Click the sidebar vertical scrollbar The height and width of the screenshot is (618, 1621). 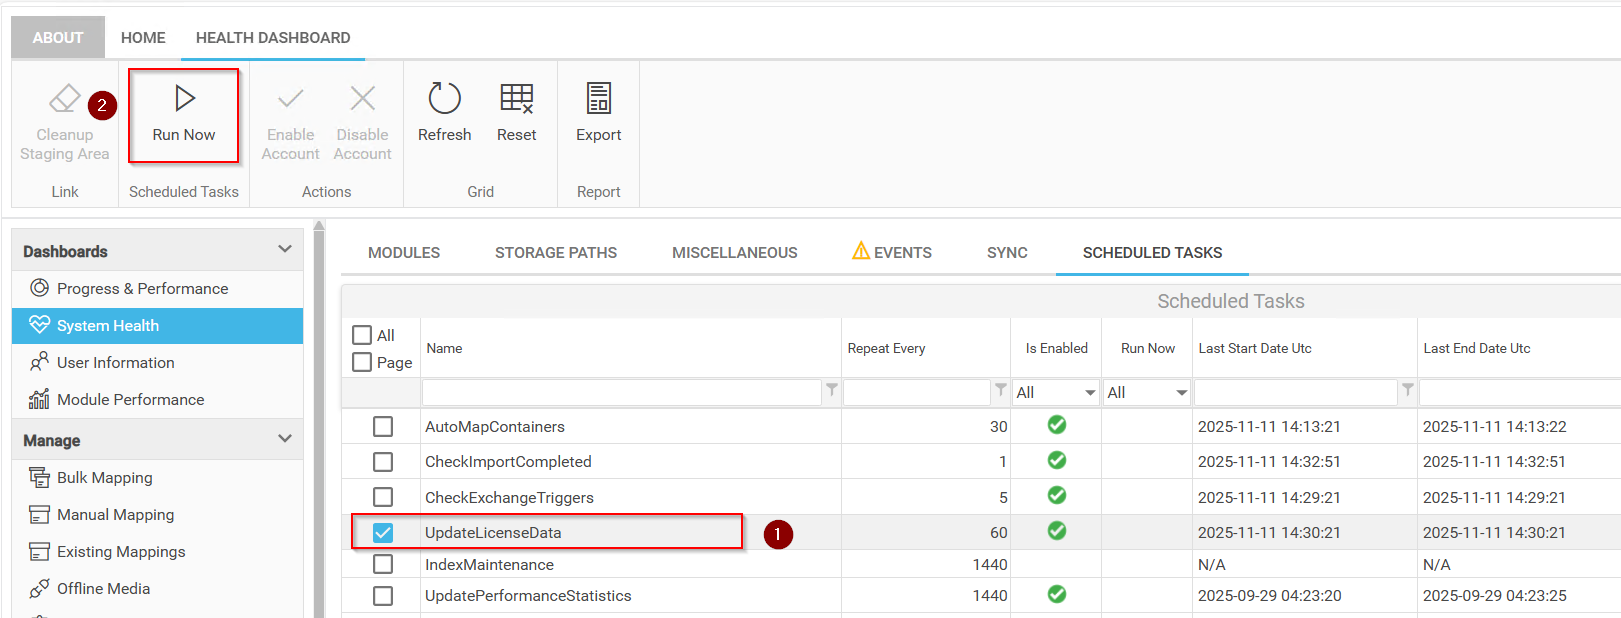click(x=319, y=420)
